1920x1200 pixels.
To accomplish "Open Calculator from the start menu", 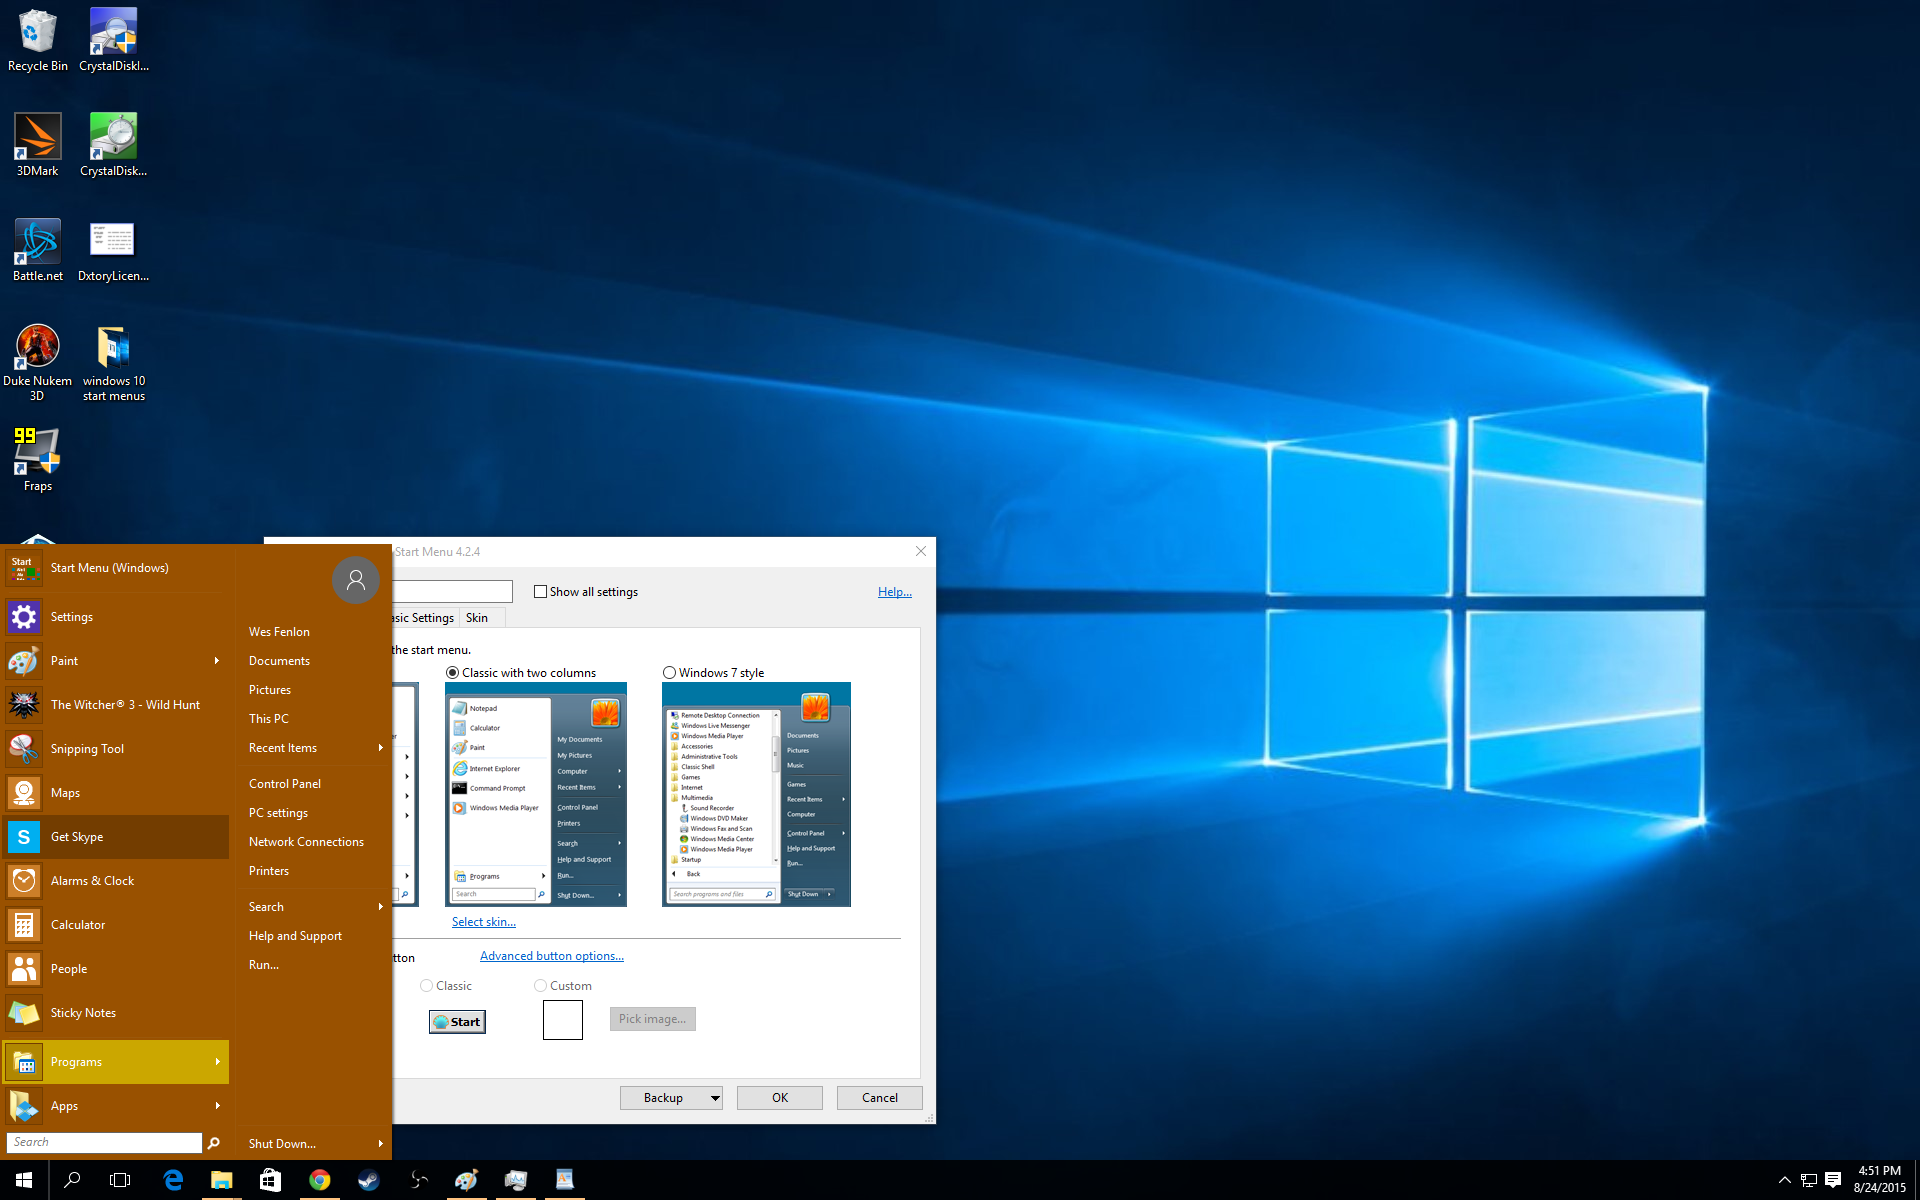I will coord(116,925).
